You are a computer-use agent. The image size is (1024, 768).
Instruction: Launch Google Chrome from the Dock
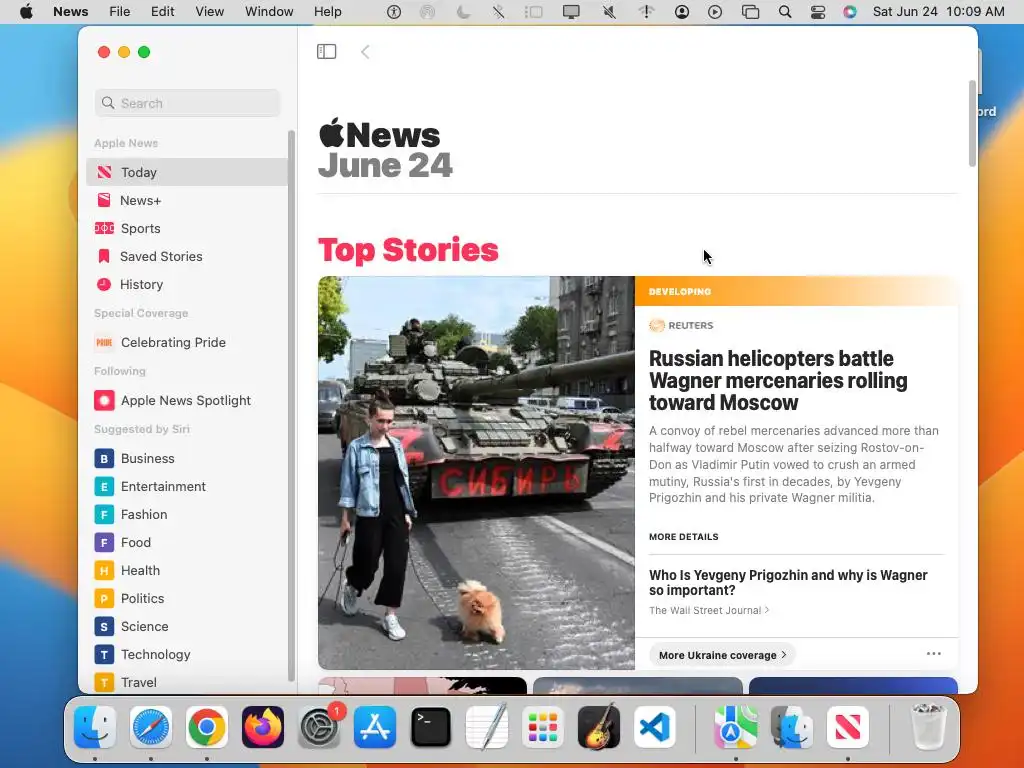click(x=207, y=727)
